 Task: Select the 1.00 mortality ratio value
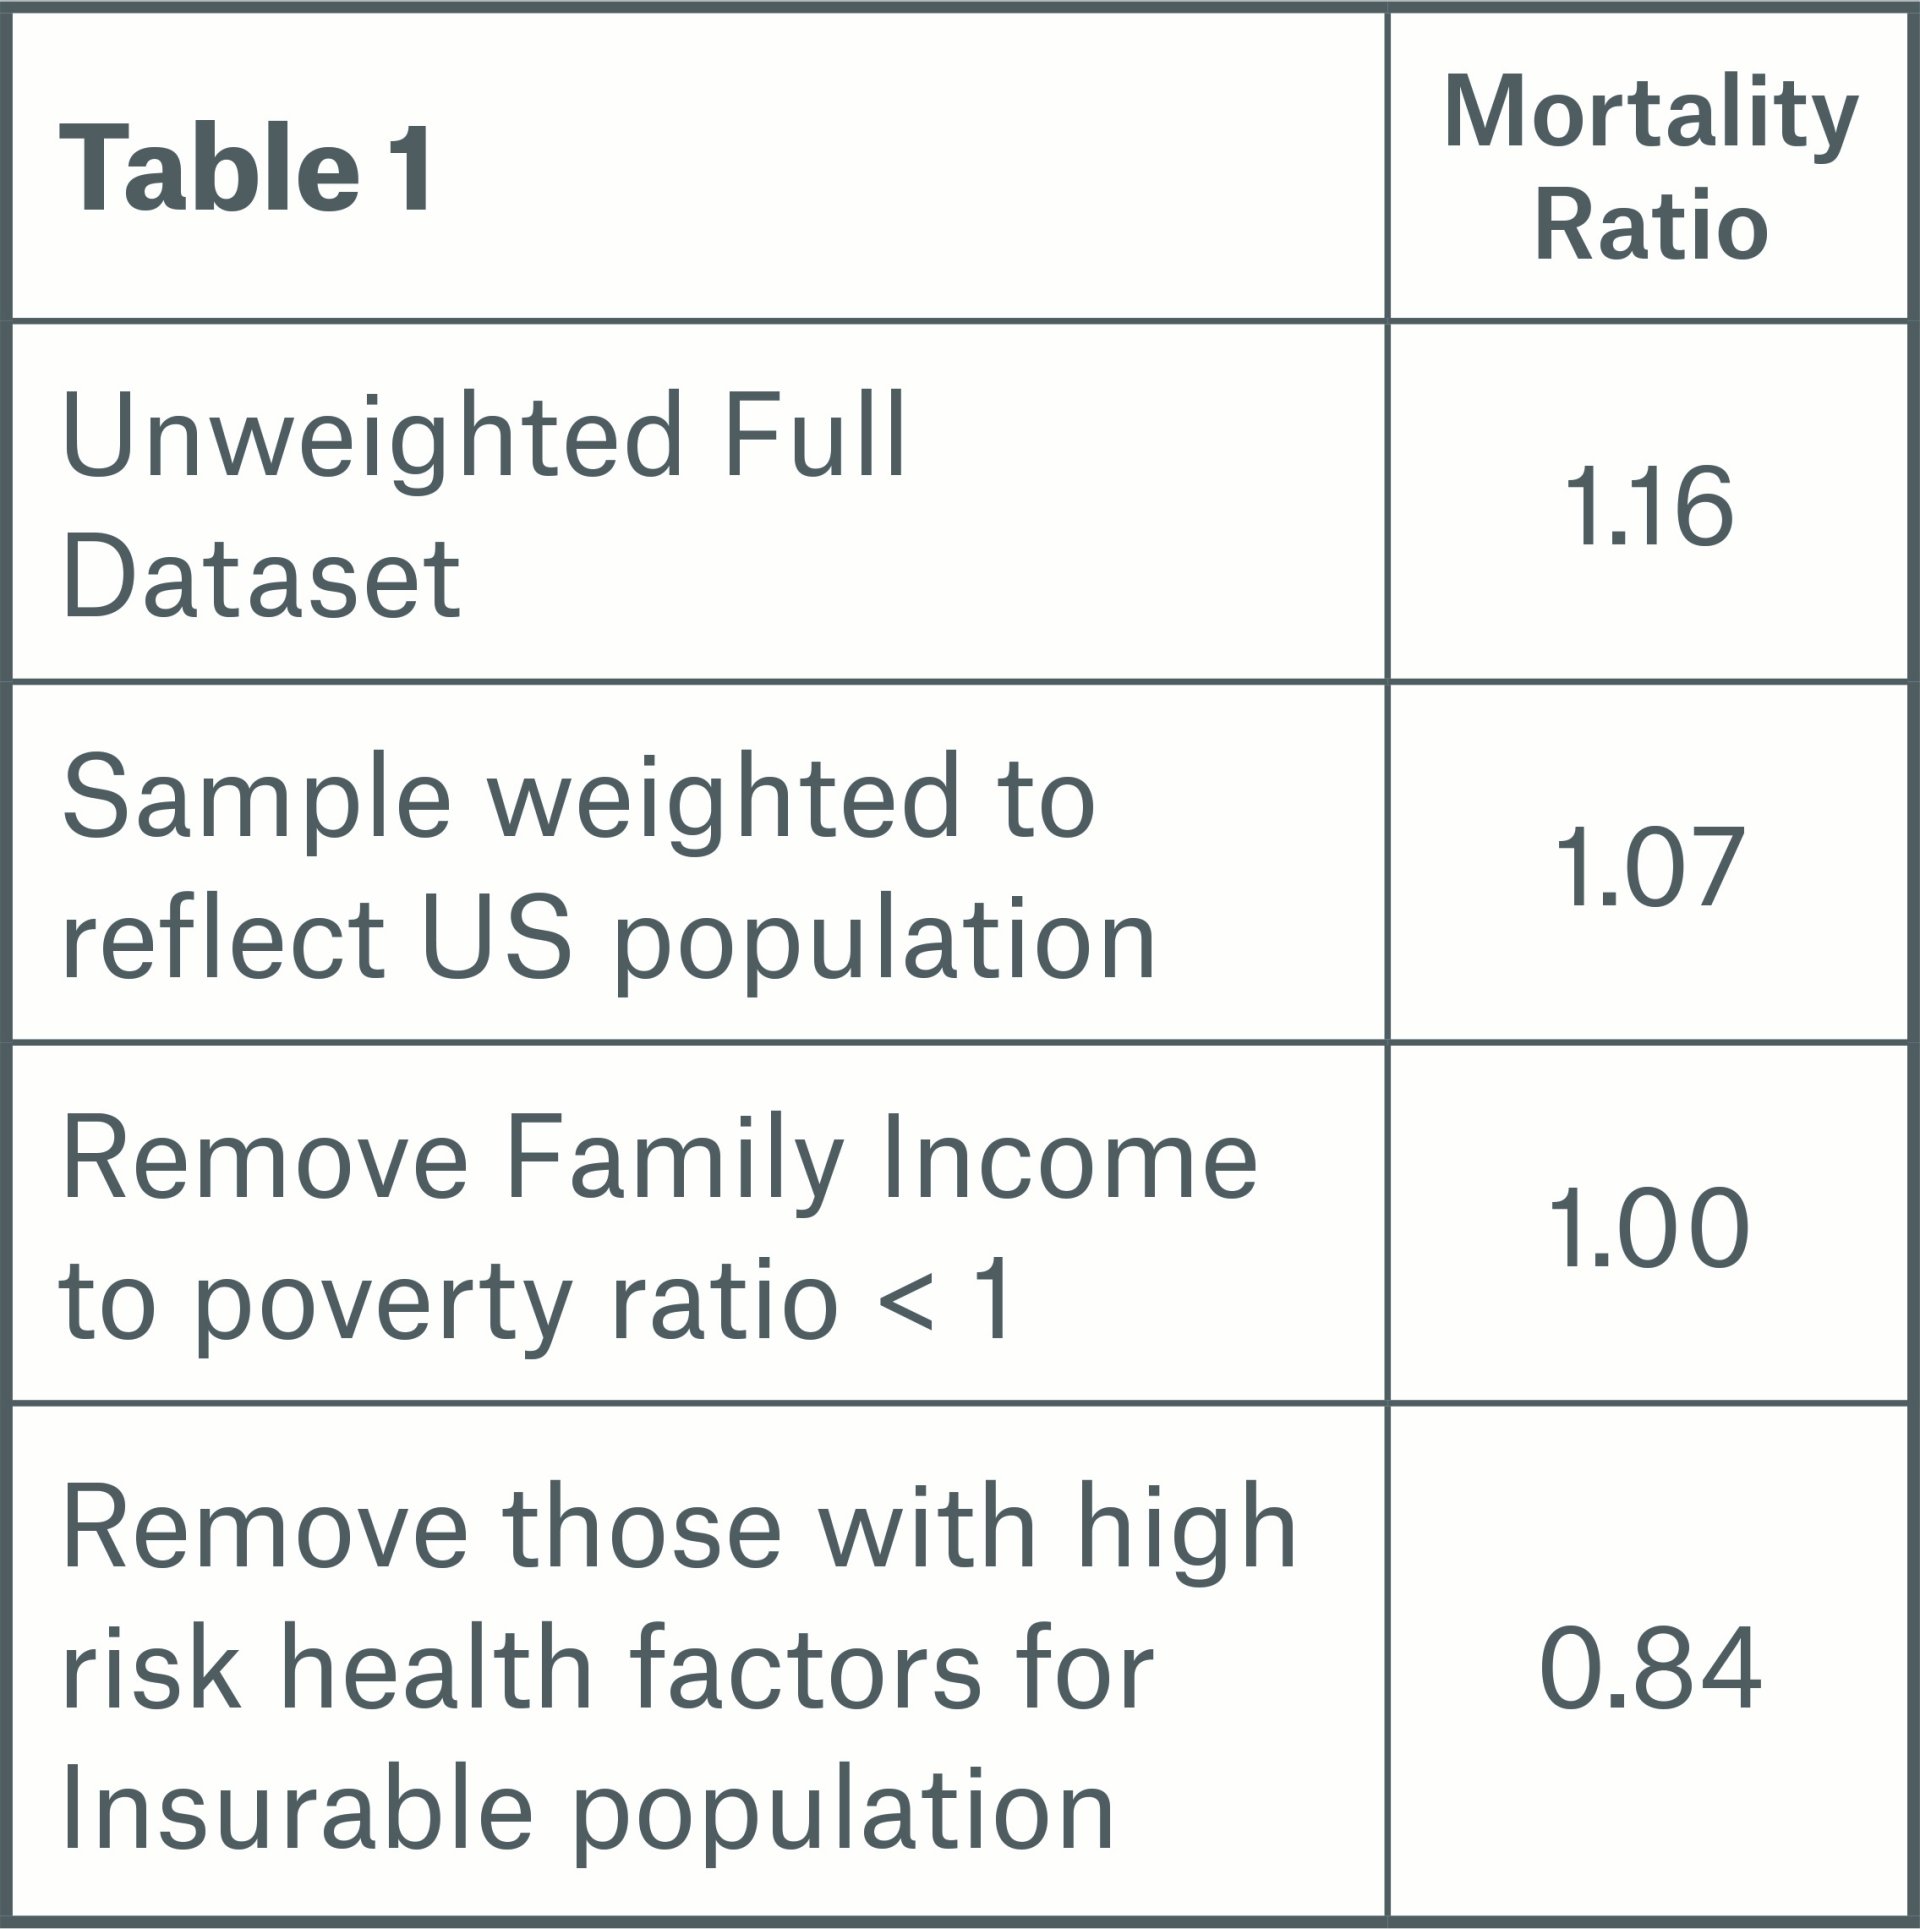point(1650,1229)
